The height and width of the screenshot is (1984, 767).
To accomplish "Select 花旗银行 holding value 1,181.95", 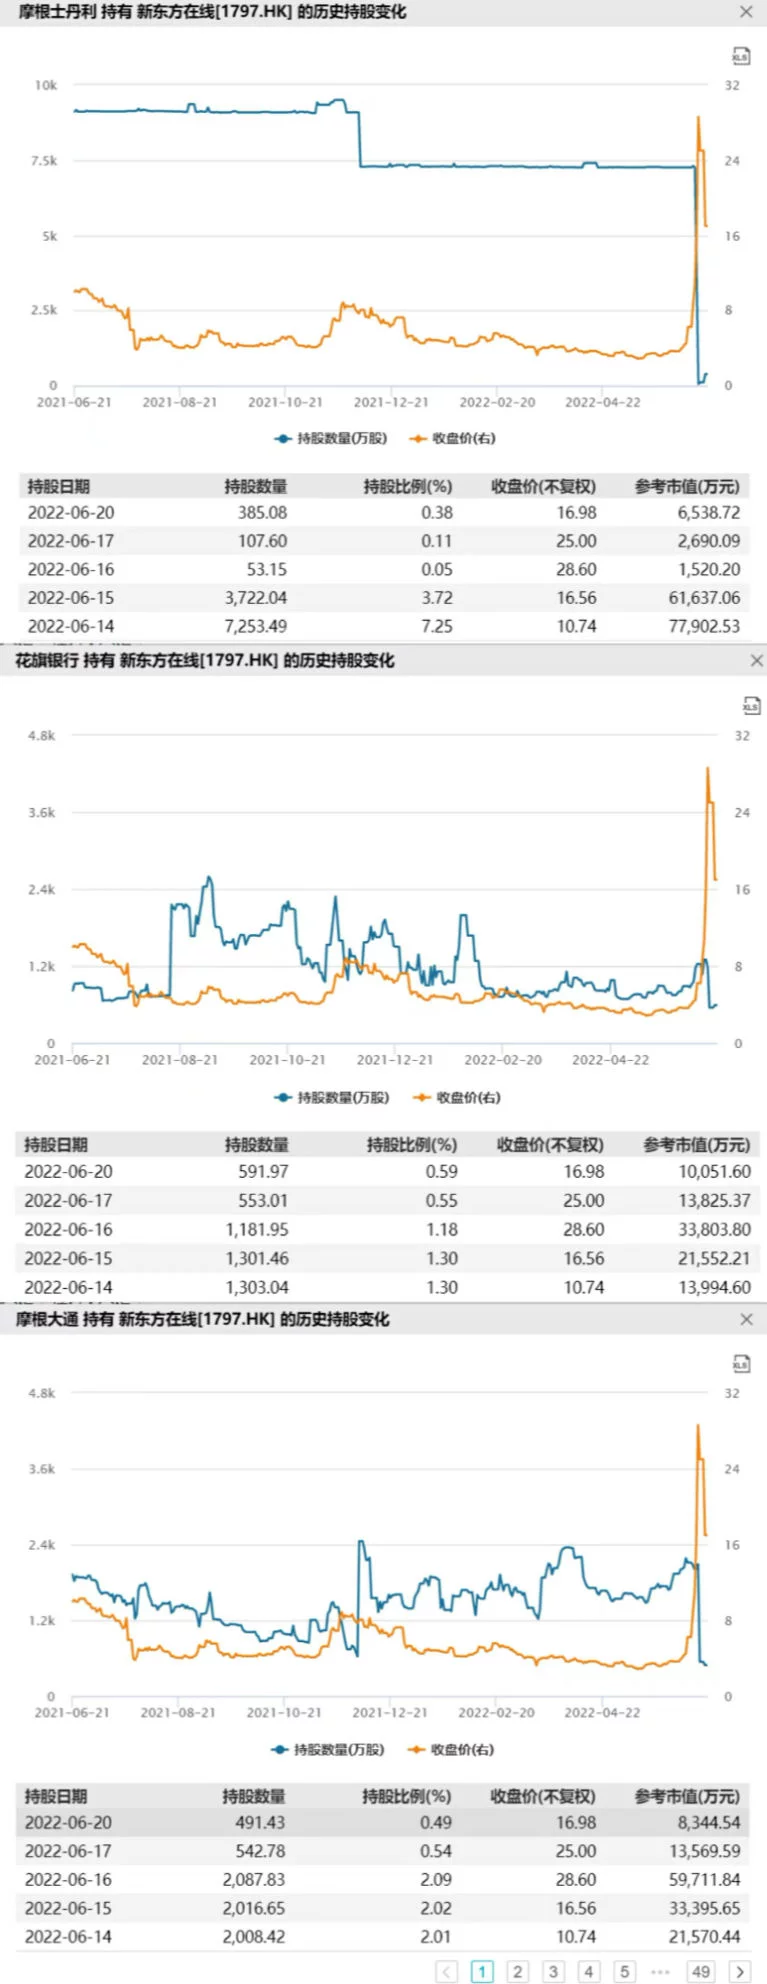I will 258,1229.
